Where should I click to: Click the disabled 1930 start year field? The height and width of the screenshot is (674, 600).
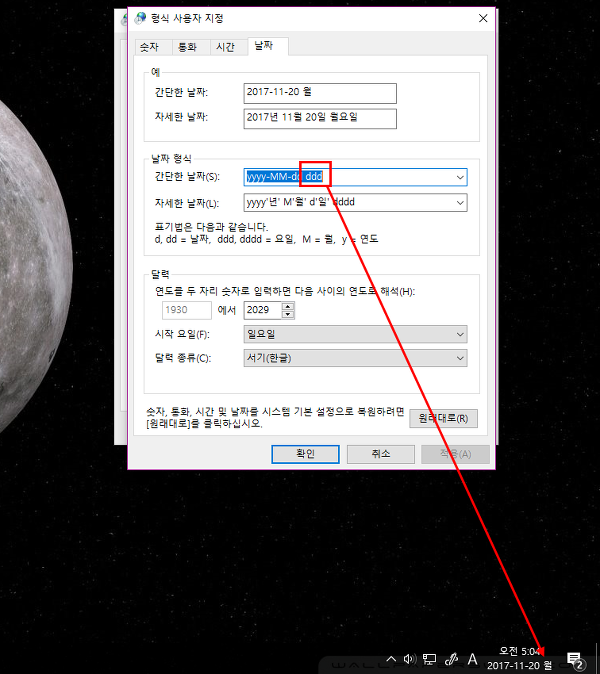click(187, 310)
